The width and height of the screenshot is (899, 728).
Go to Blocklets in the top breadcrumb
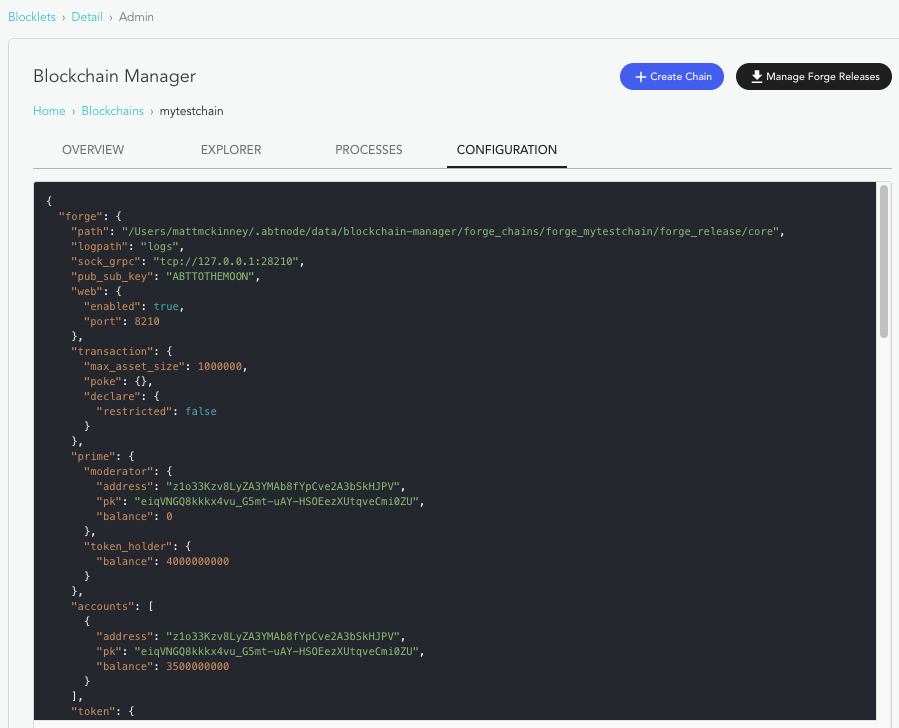click(32, 17)
